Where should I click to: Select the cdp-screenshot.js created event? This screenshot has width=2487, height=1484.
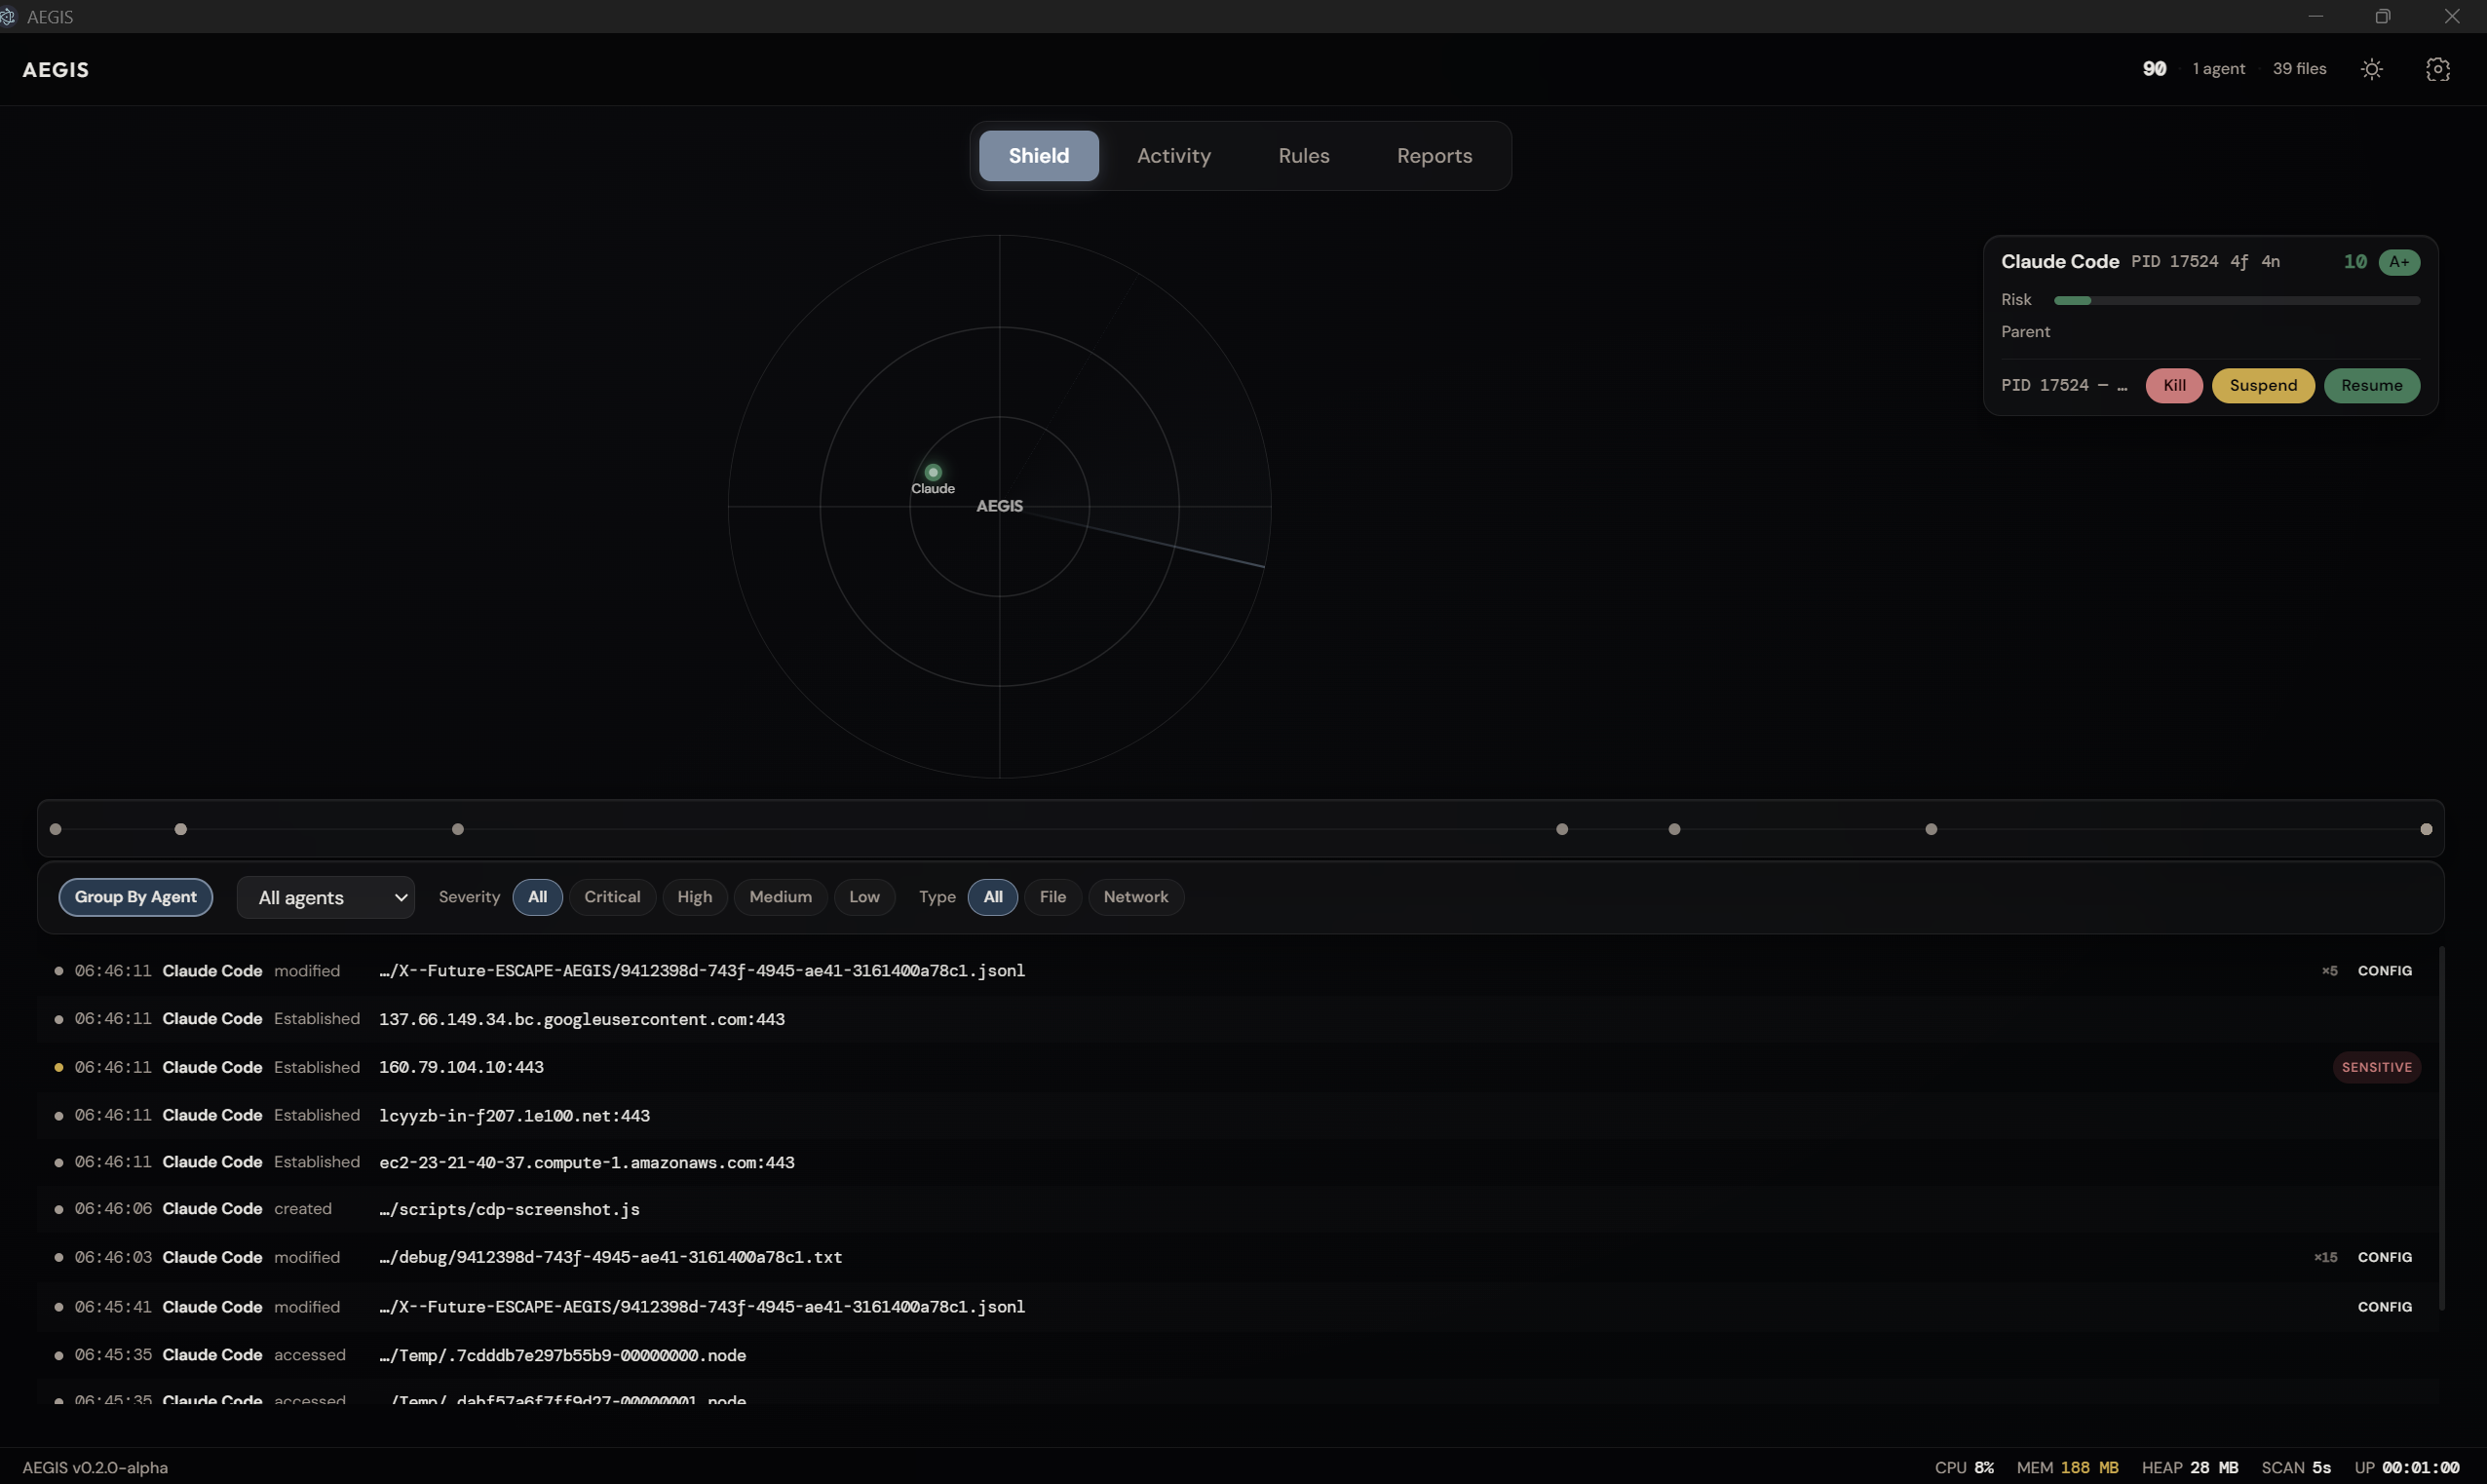click(1238, 1209)
